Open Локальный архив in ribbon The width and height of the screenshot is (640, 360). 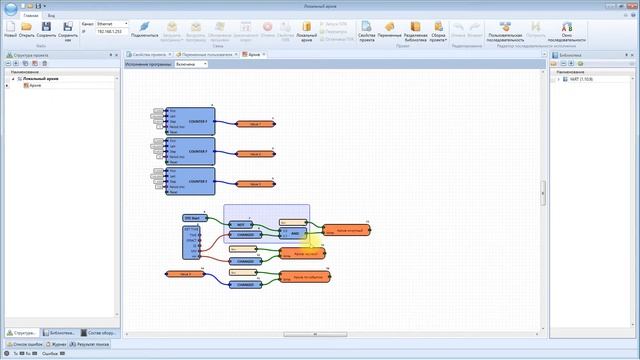point(307,31)
